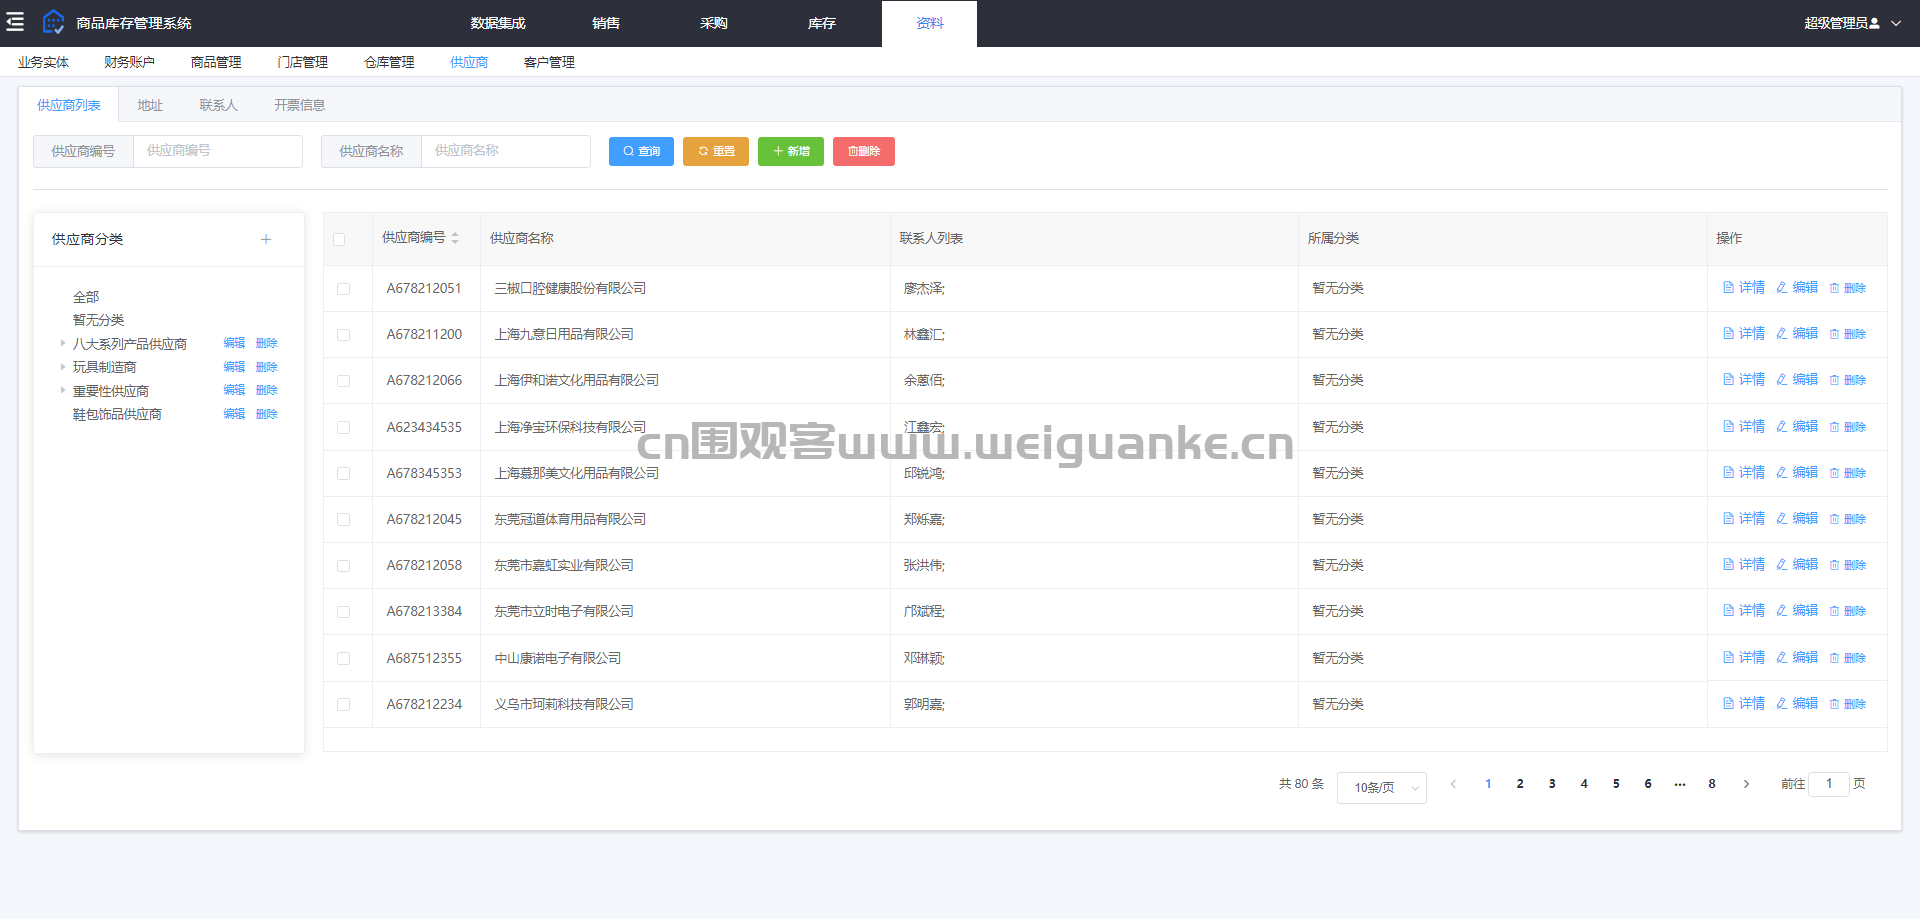1920x919 pixels.
Task: Go to page 8 in pagination
Action: [x=1712, y=784]
